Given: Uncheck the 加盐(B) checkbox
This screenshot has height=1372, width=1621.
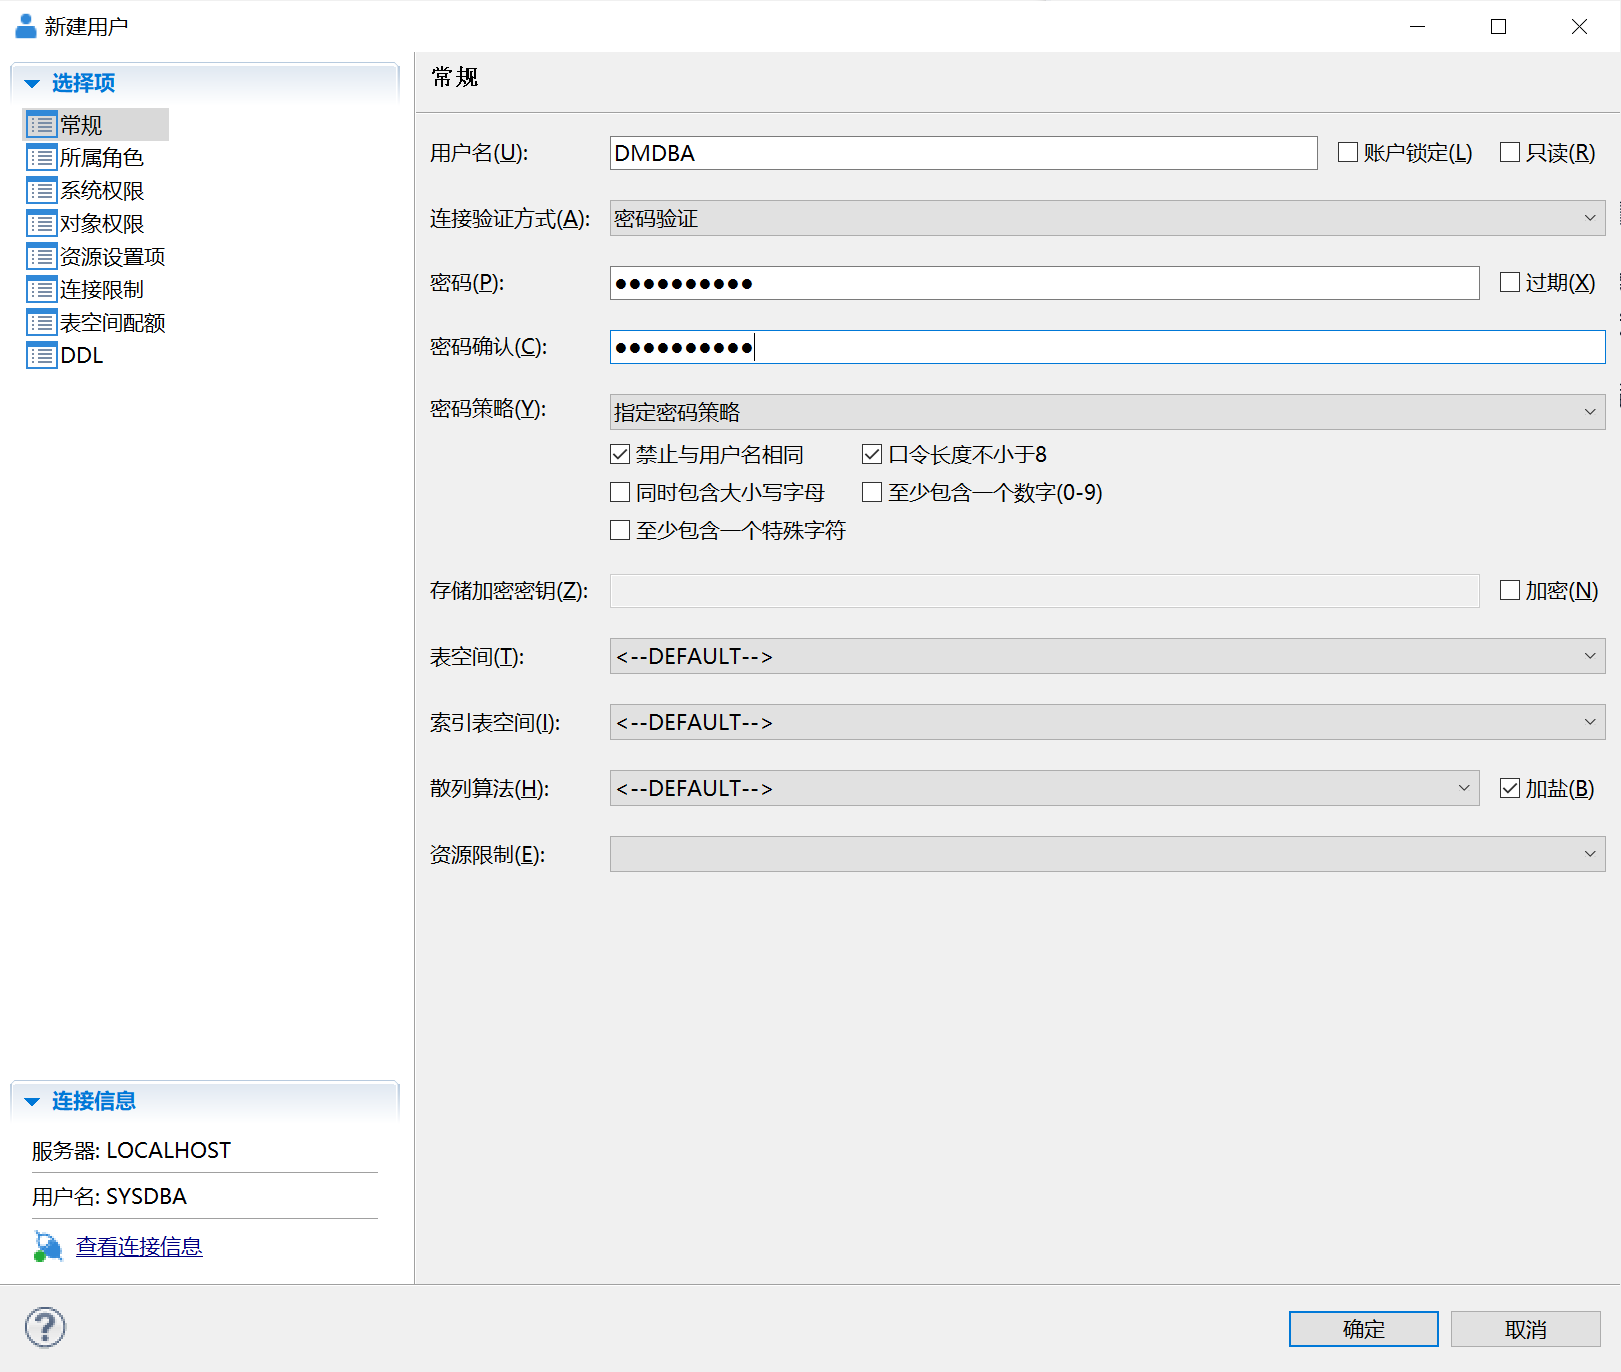Looking at the screenshot, I should coord(1510,788).
